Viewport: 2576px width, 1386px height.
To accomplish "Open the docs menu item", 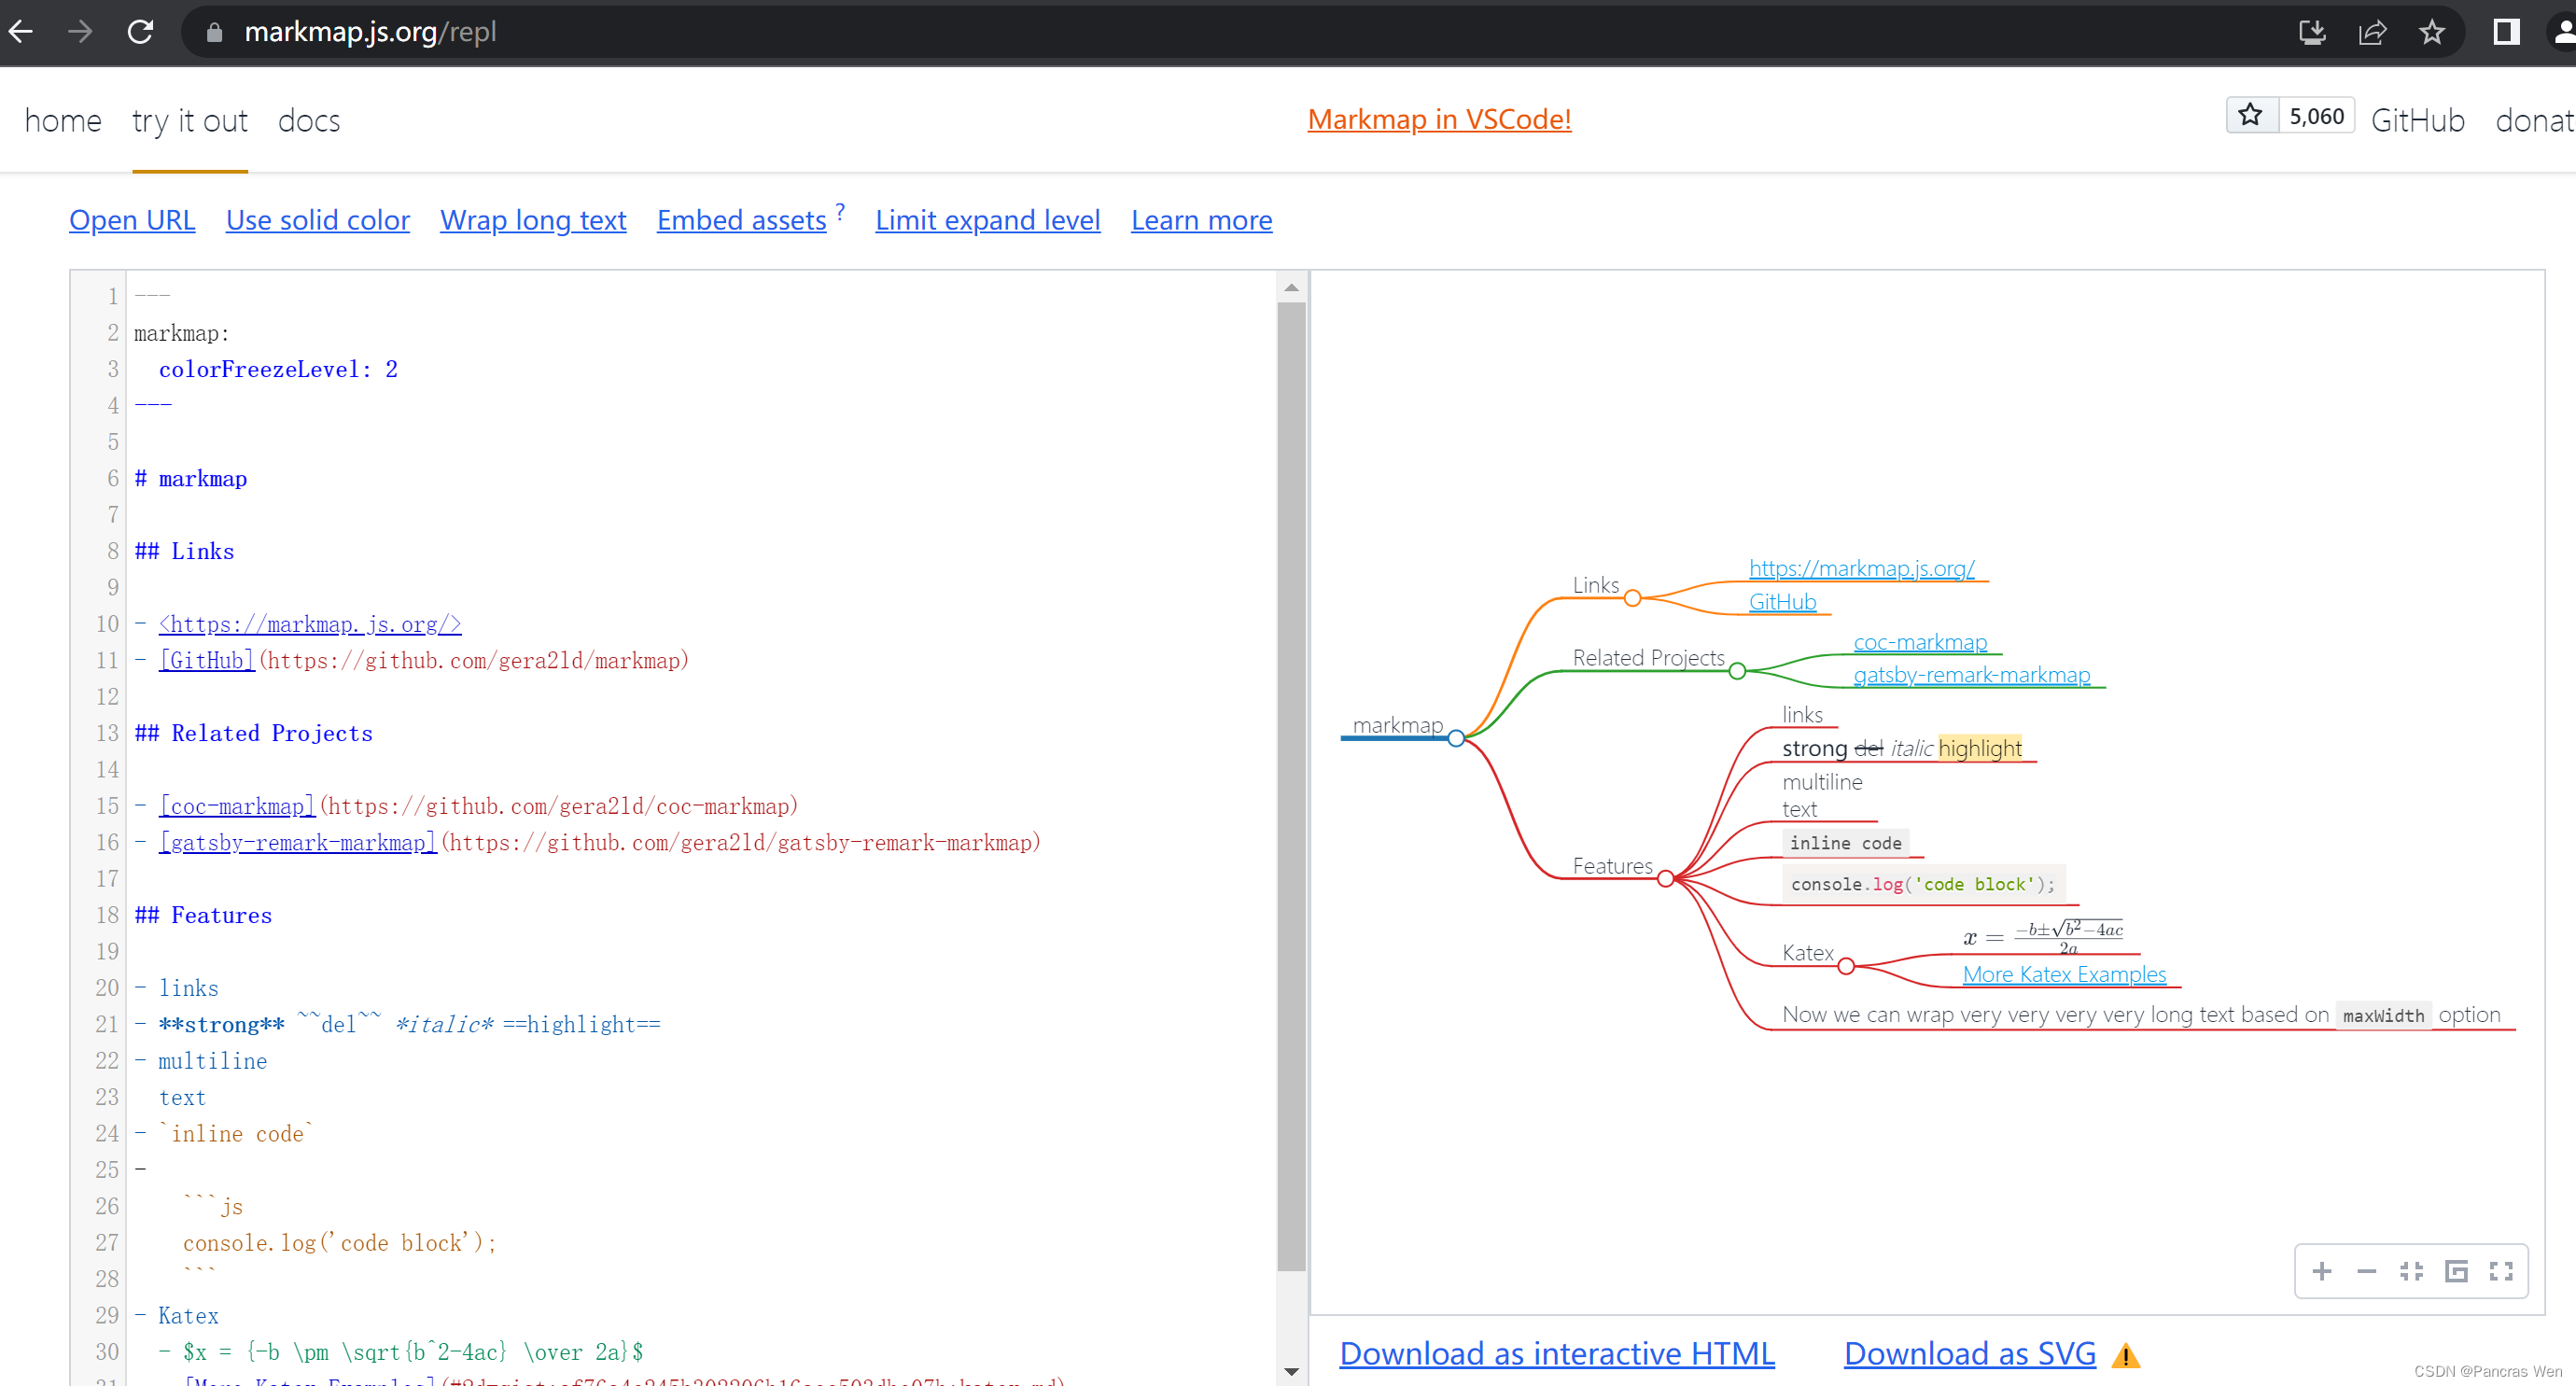I will pyautogui.click(x=307, y=119).
